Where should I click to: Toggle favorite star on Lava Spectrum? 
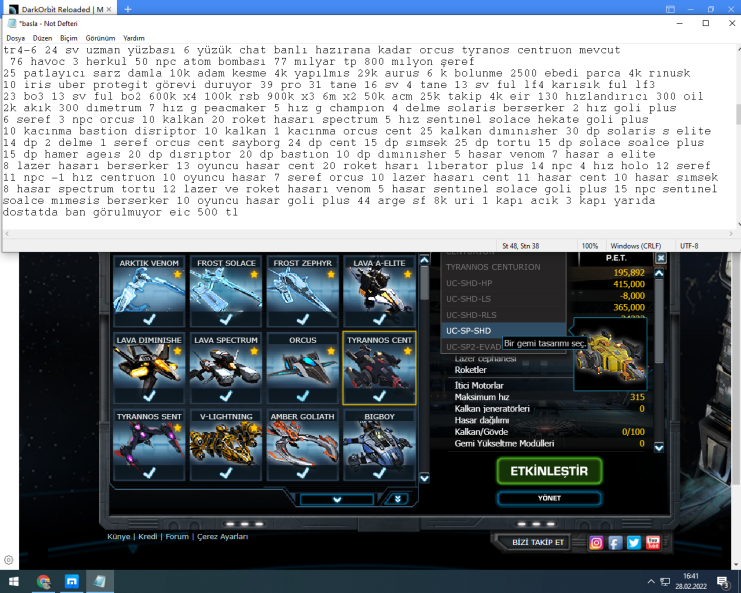pyautogui.click(x=254, y=351)
